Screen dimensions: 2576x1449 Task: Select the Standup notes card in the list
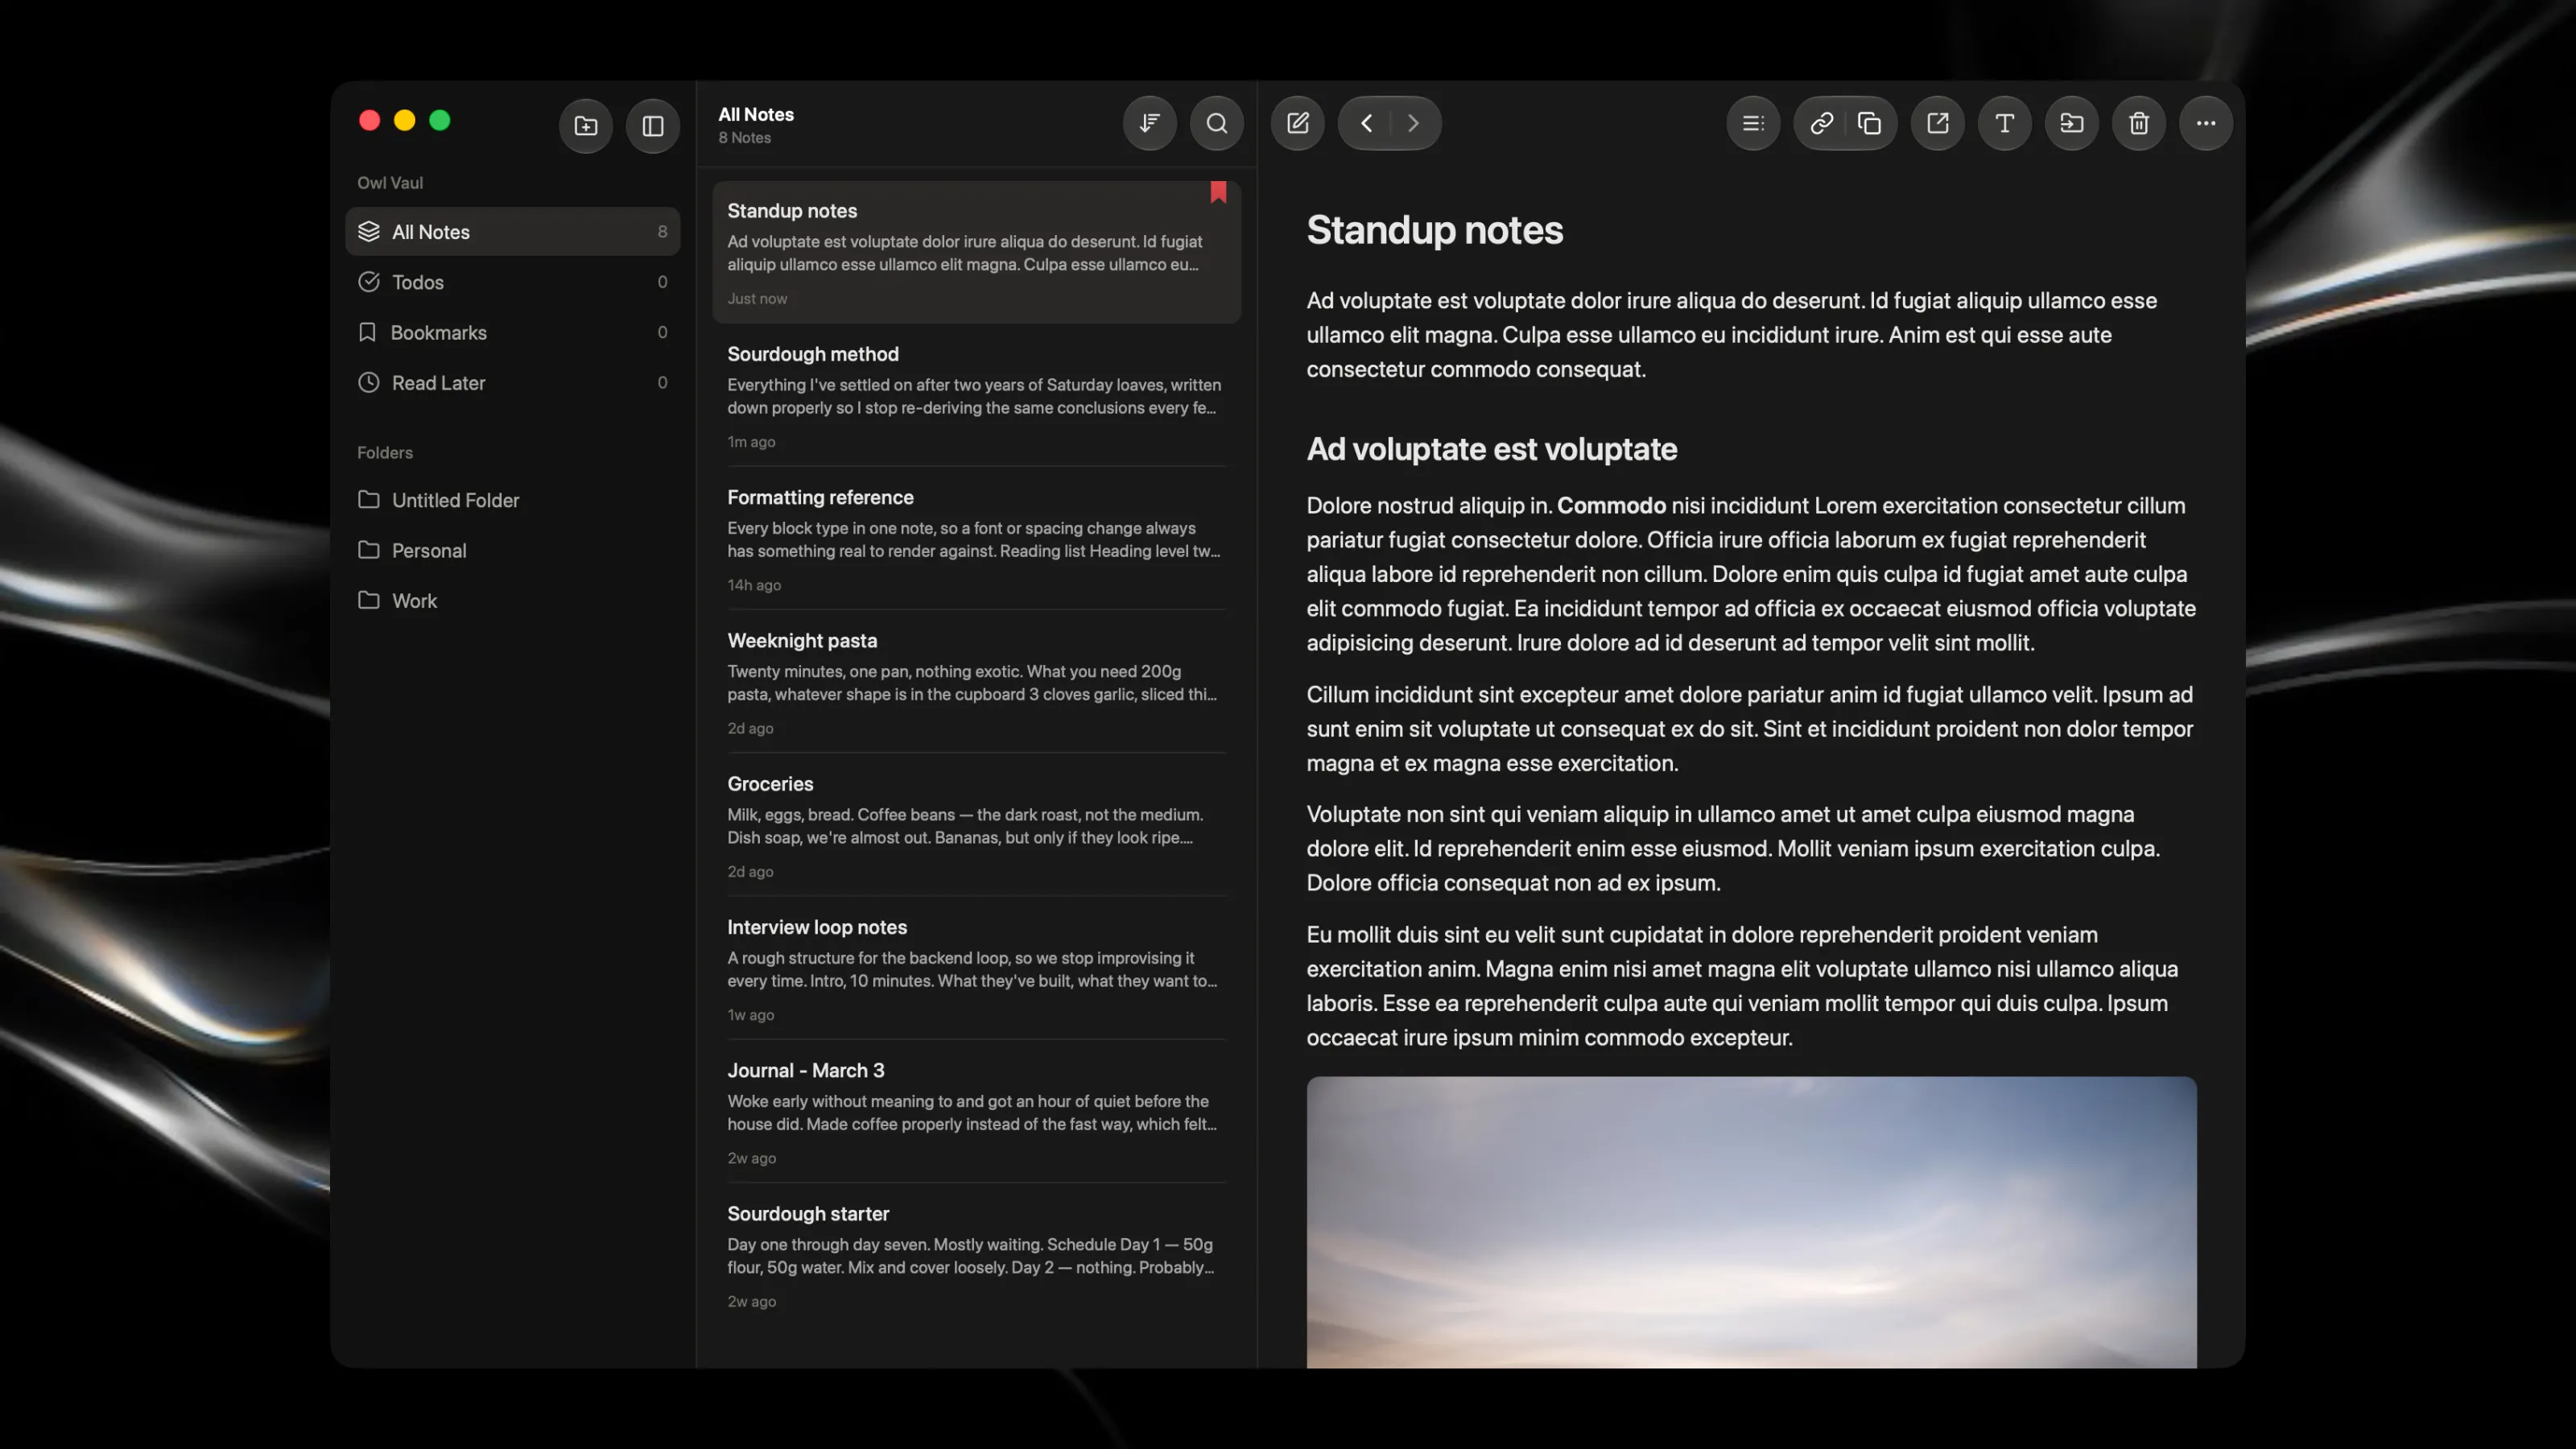[x=976, y=252]
